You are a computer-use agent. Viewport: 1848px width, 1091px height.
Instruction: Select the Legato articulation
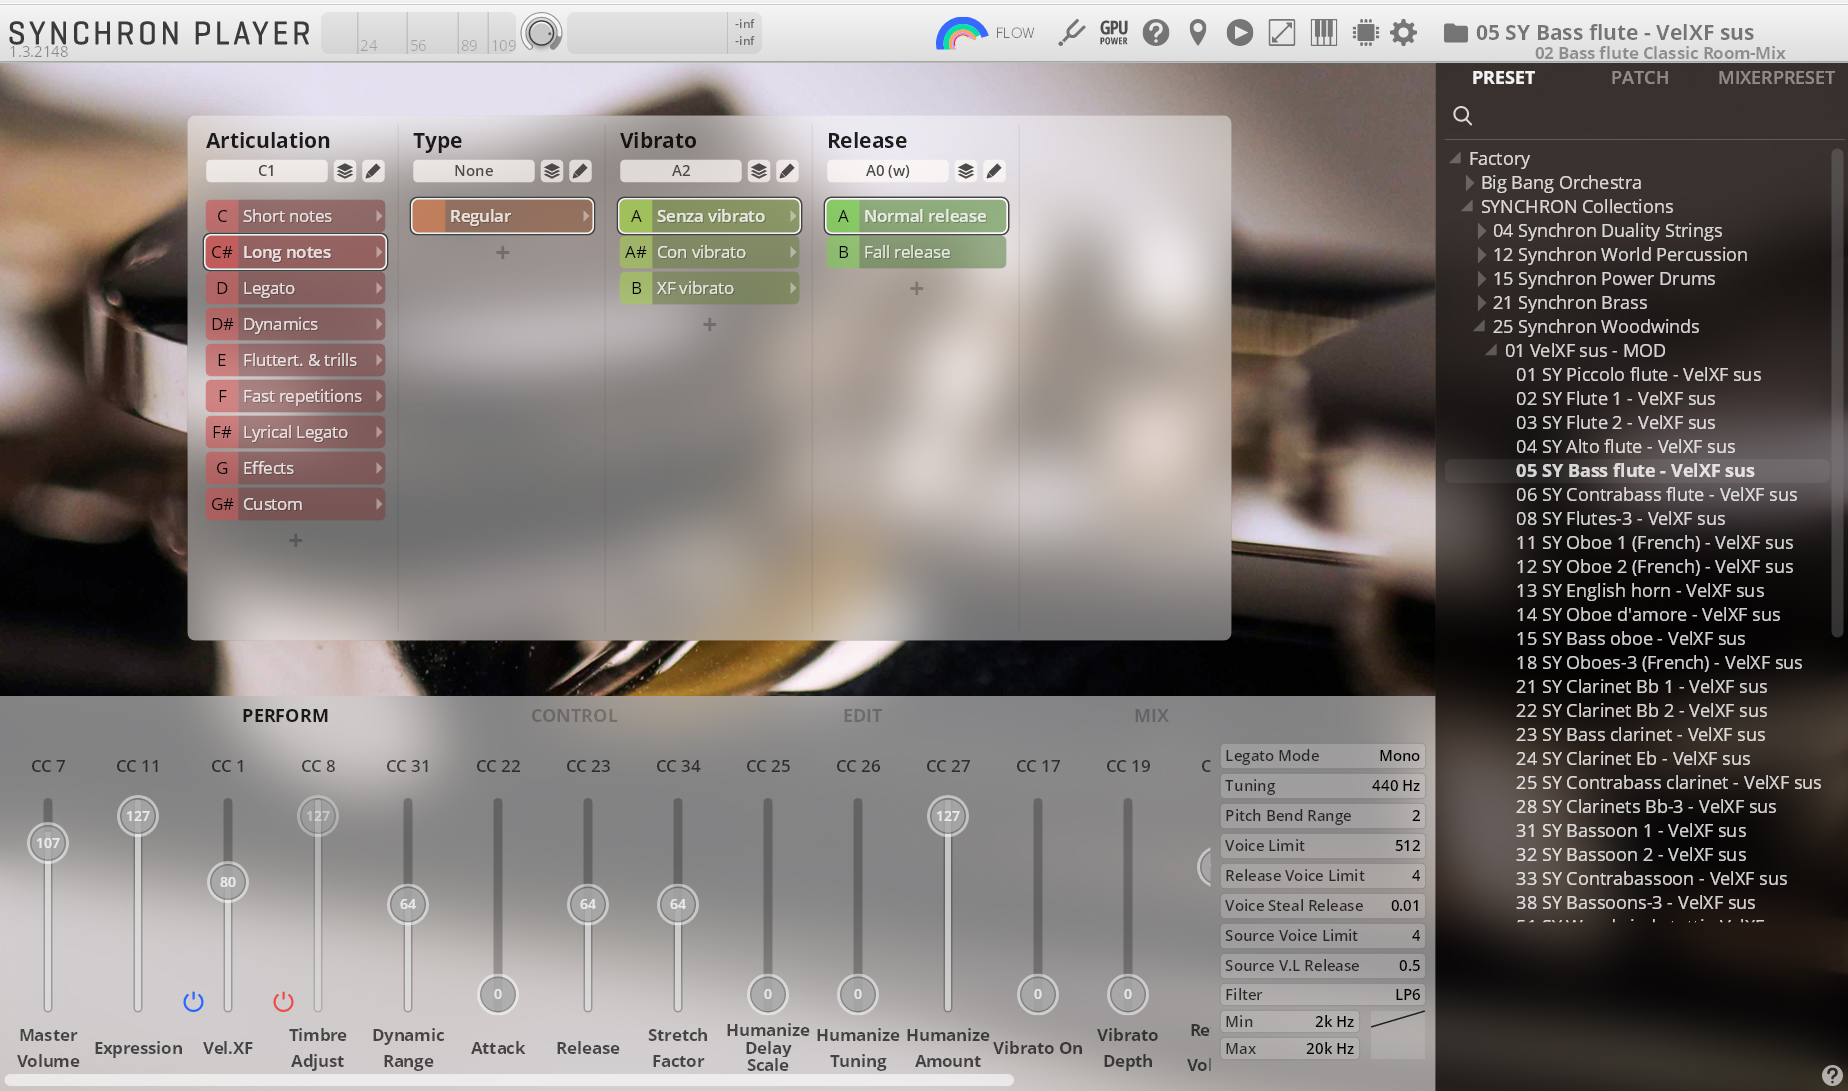pos(296,288)
